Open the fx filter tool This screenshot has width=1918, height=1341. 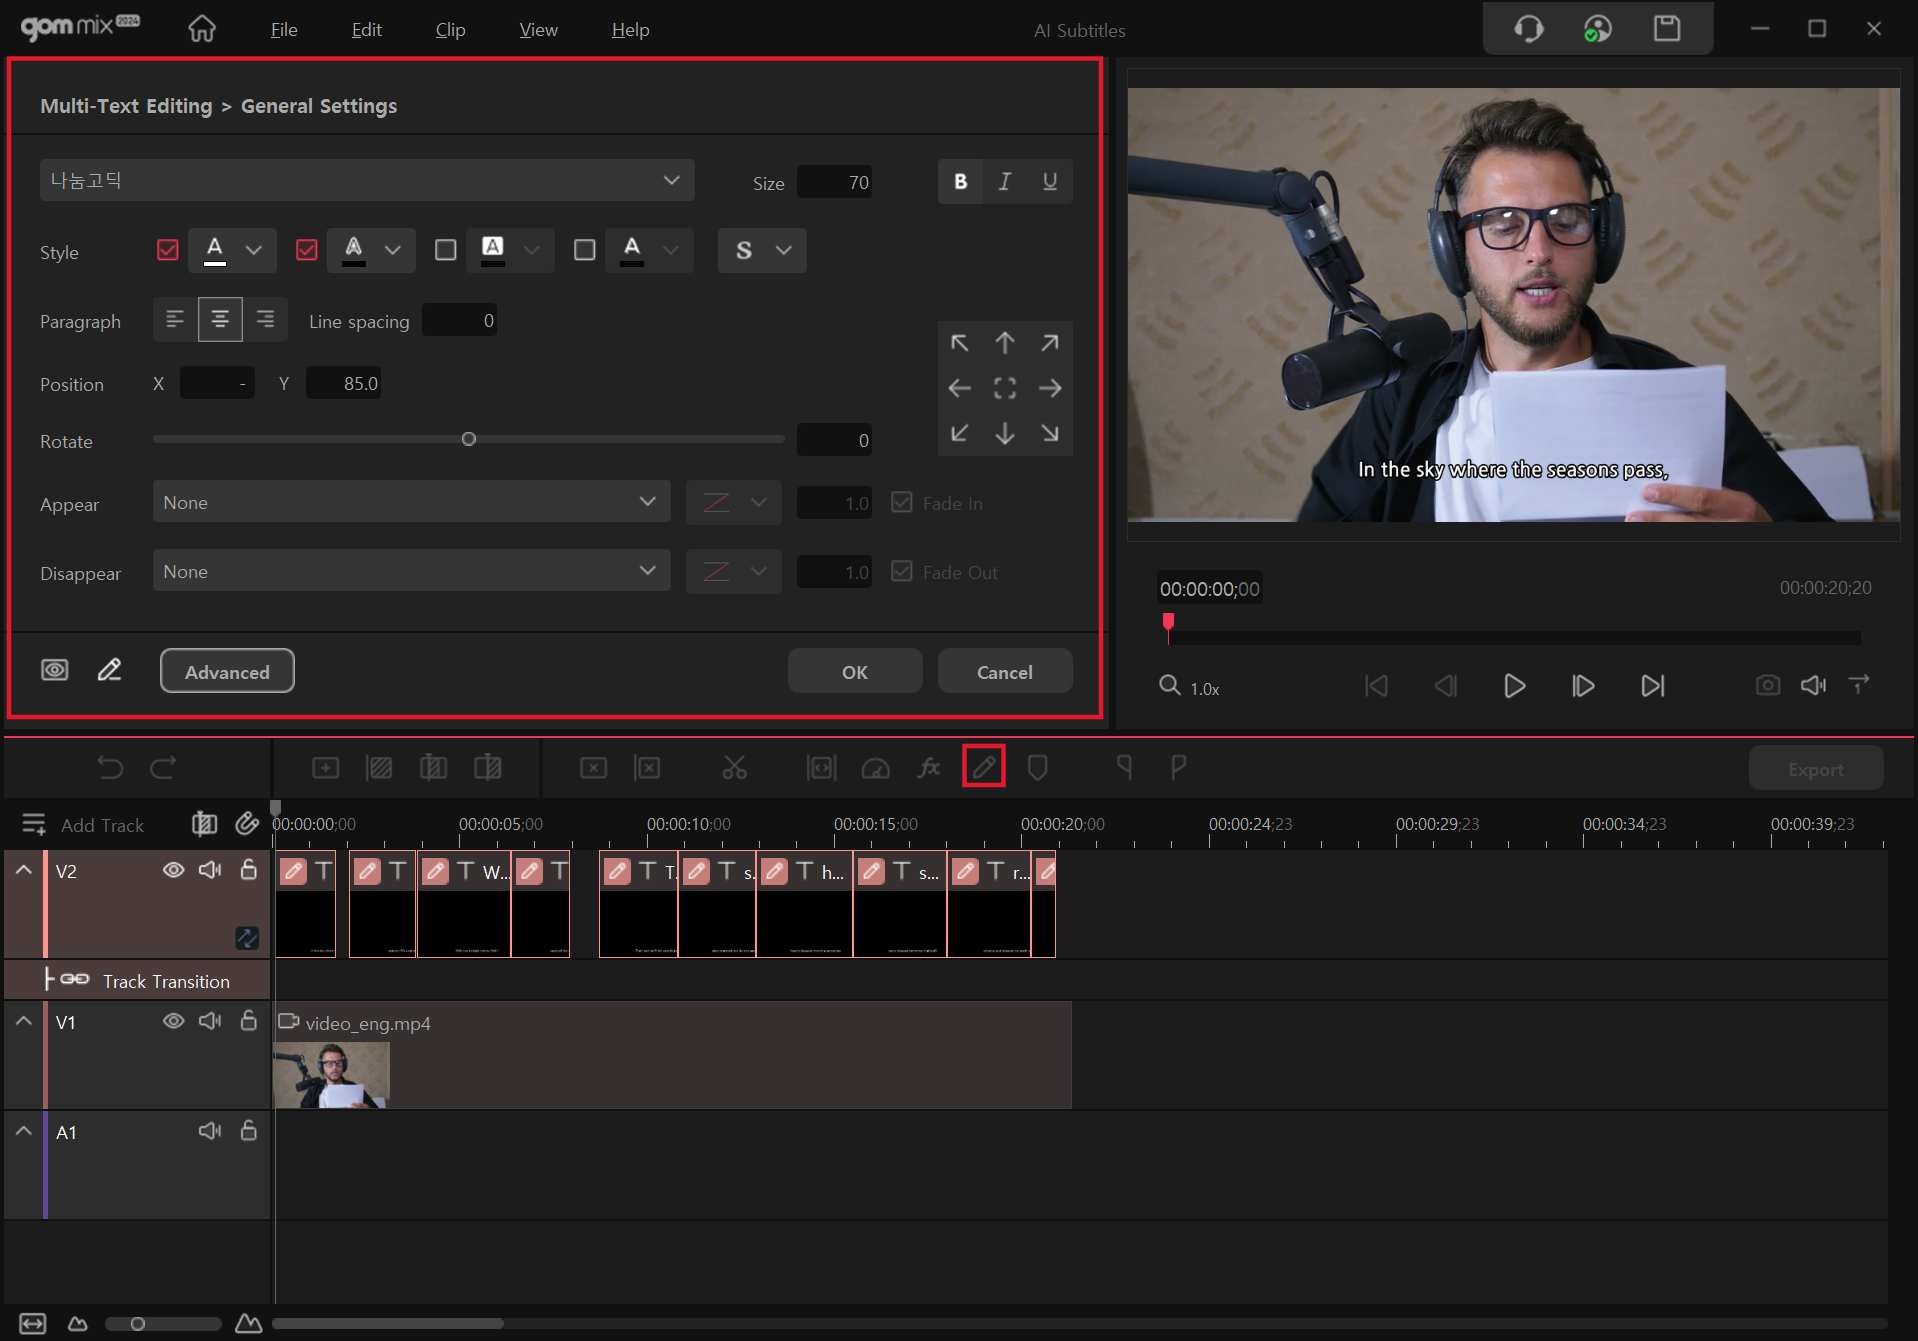click(929, 768)
